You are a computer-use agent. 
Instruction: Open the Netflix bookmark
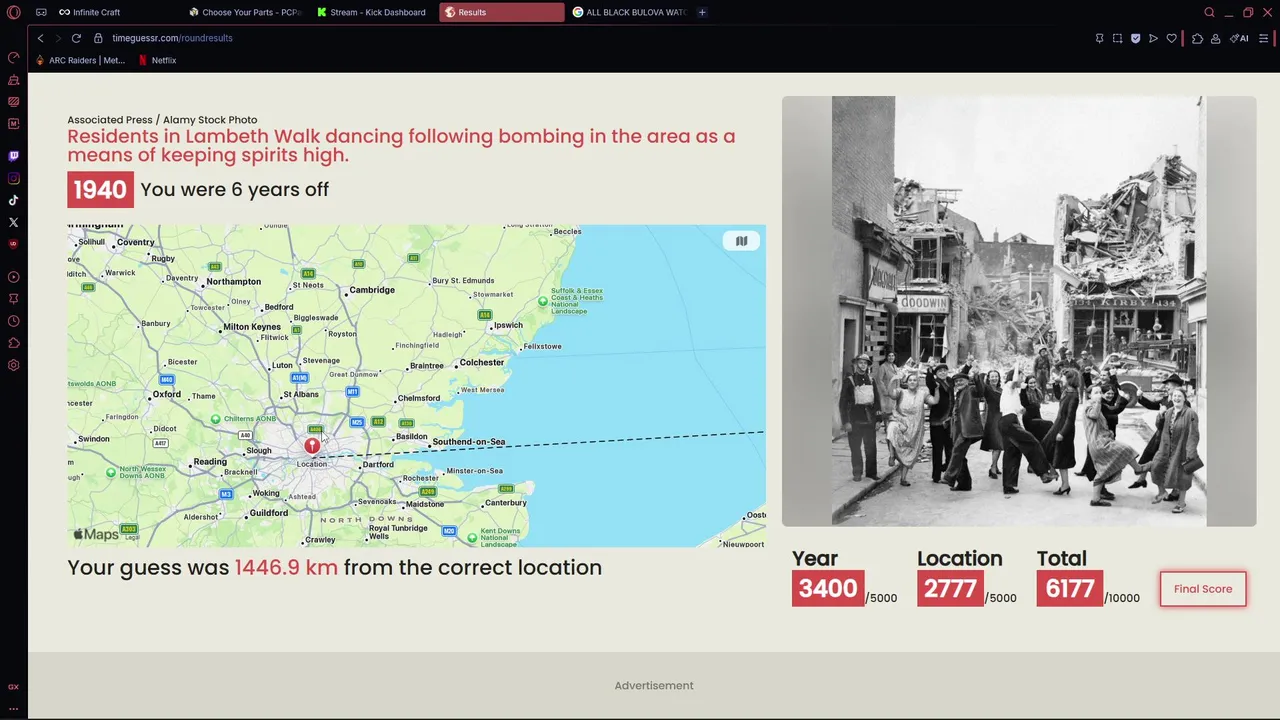(157, 60)
